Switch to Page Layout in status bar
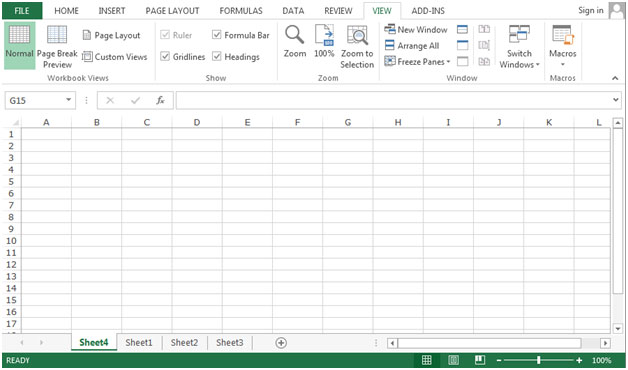The width and height of the screenshot is (628, 370). coord(453,360)
